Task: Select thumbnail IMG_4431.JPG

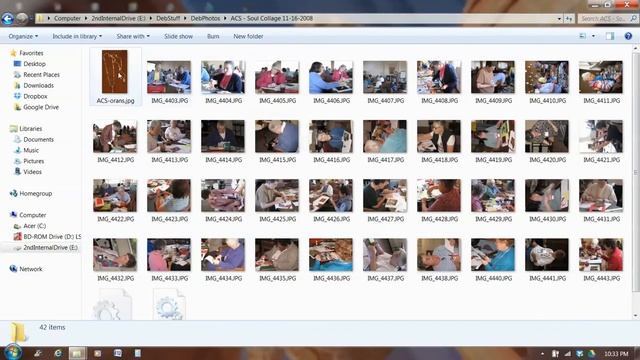Action: [601, 196]
